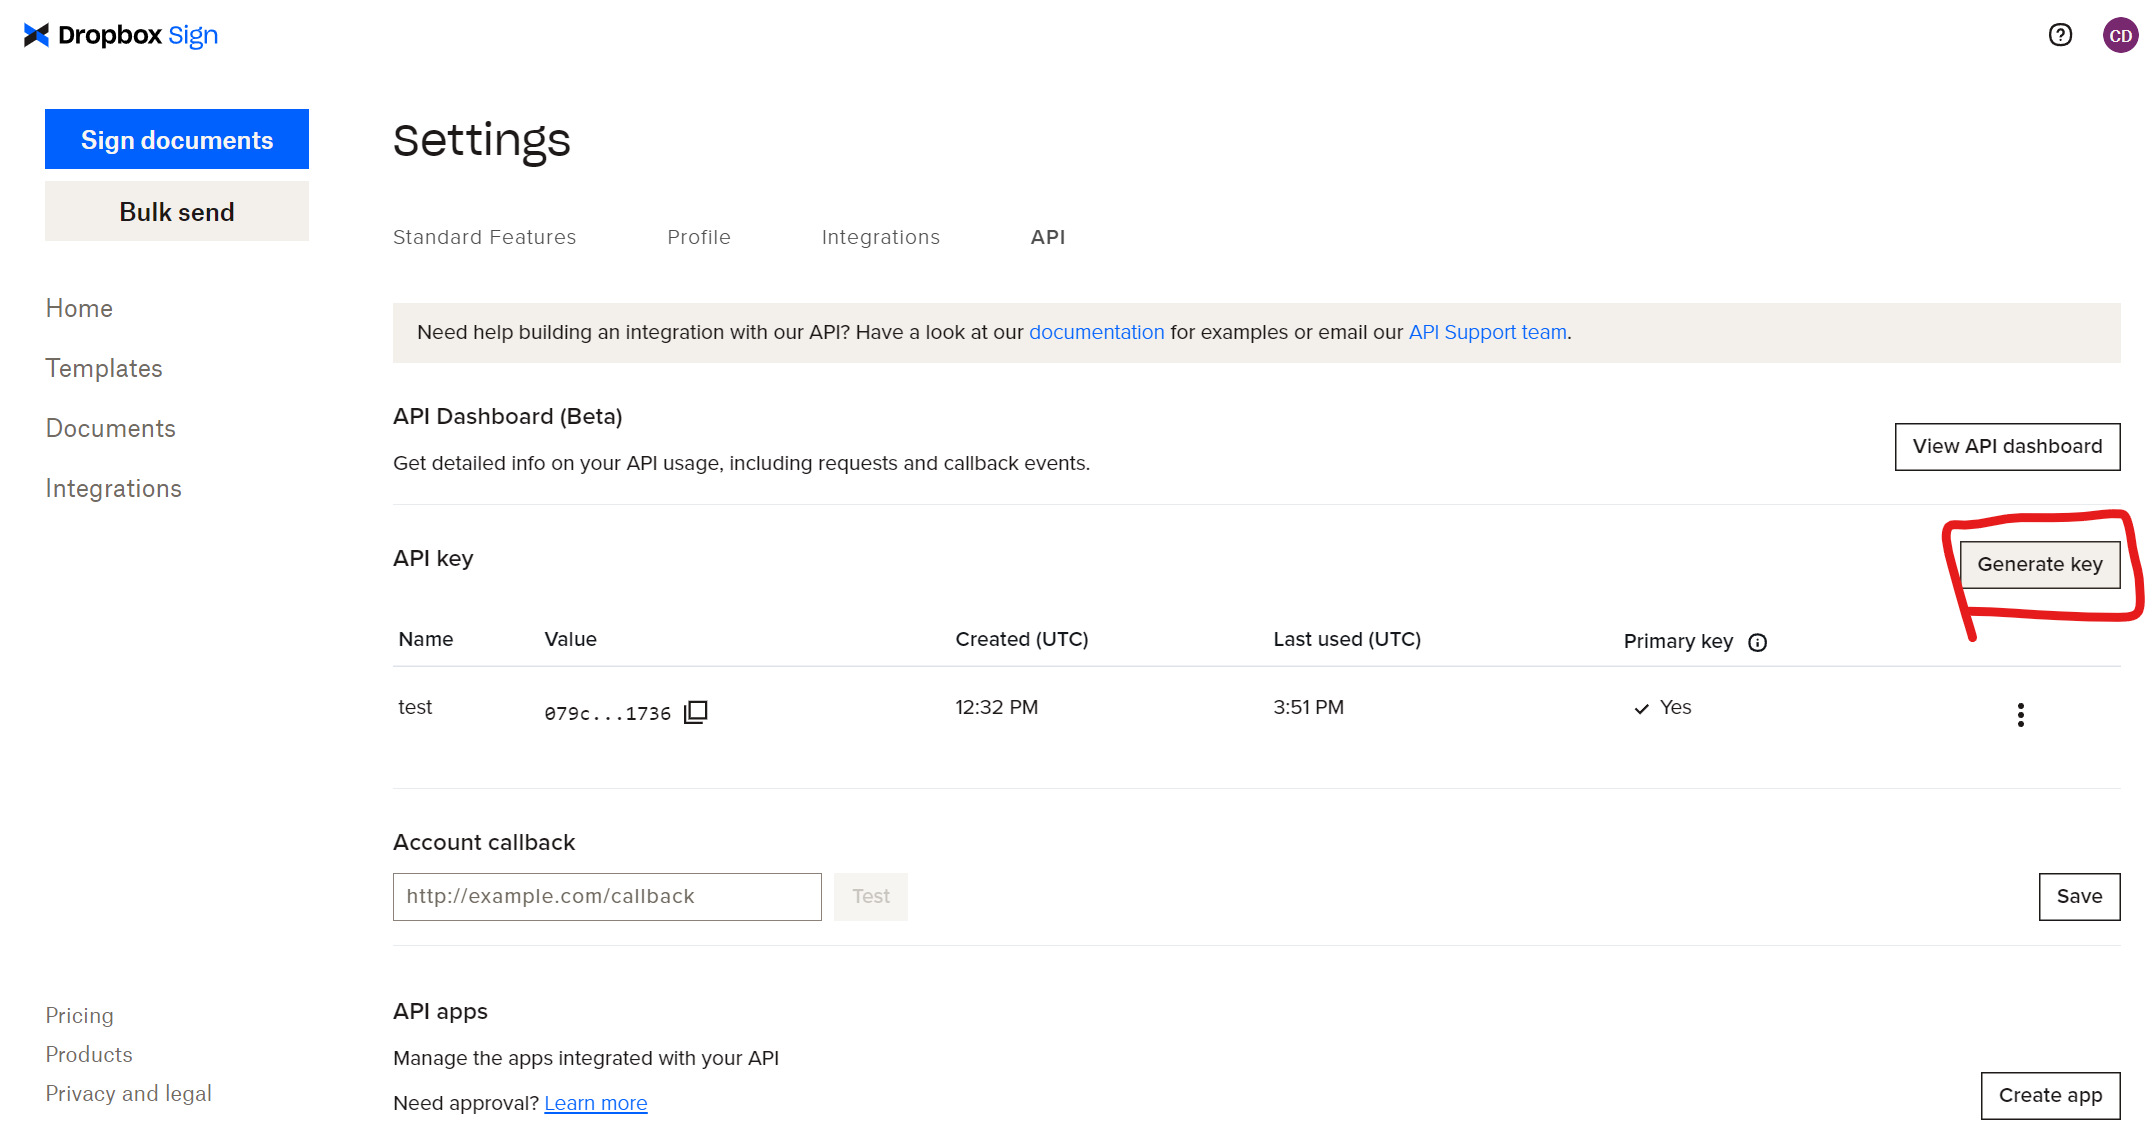Open three-dot menu for test key
2155x1140 pixels.
click(x=2020, y=714)
